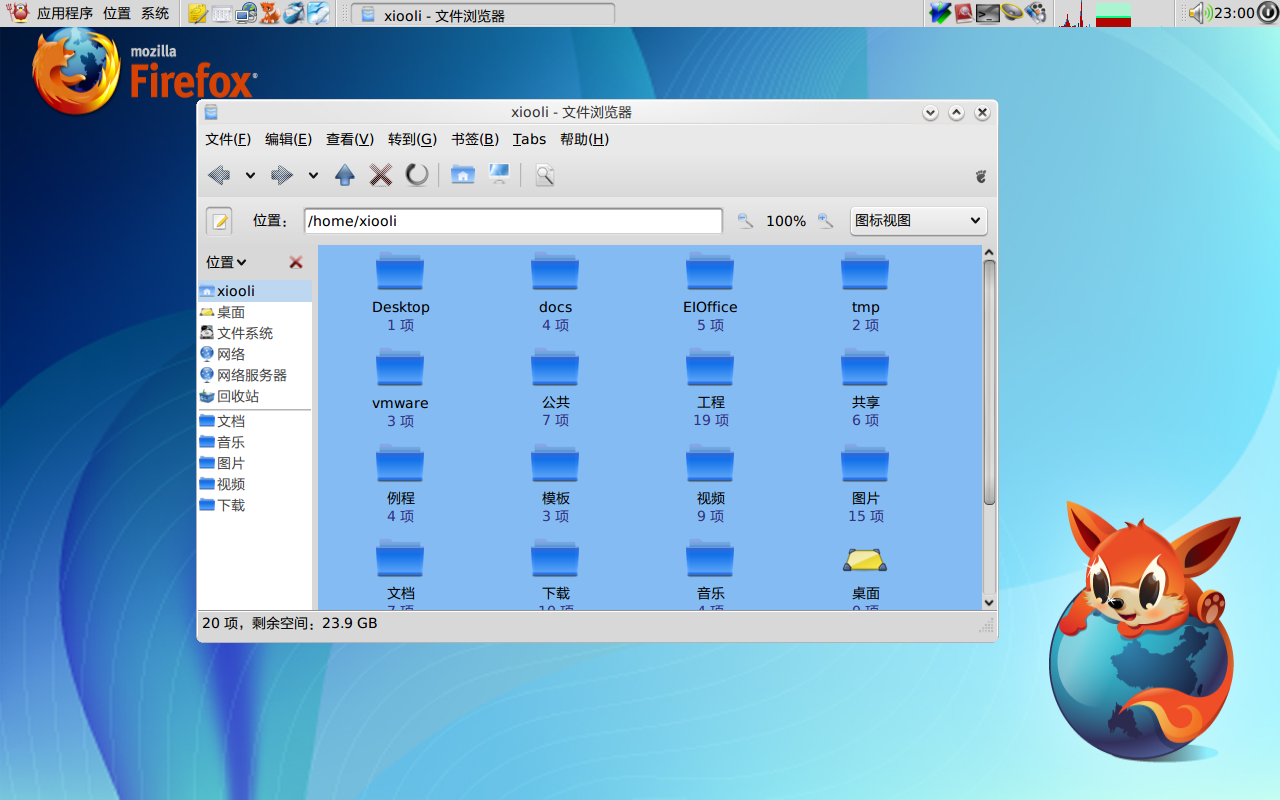Select xiooli in the sidebar
Screen dimensions: 1280x800
click(x=254, y=291)
